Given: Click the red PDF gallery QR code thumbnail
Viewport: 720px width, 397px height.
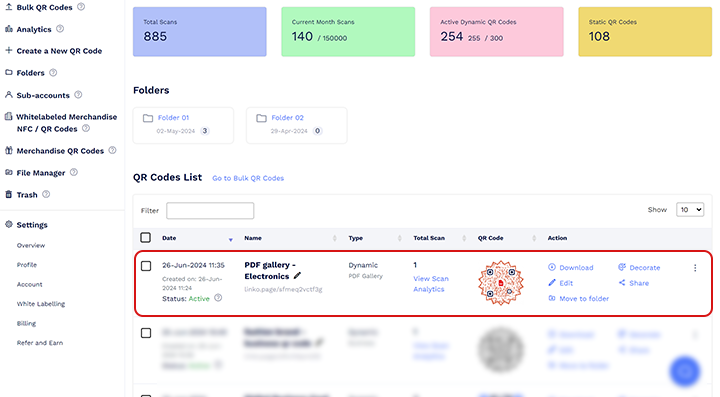Looking at the screenshot, I should [x=501, y=283].
